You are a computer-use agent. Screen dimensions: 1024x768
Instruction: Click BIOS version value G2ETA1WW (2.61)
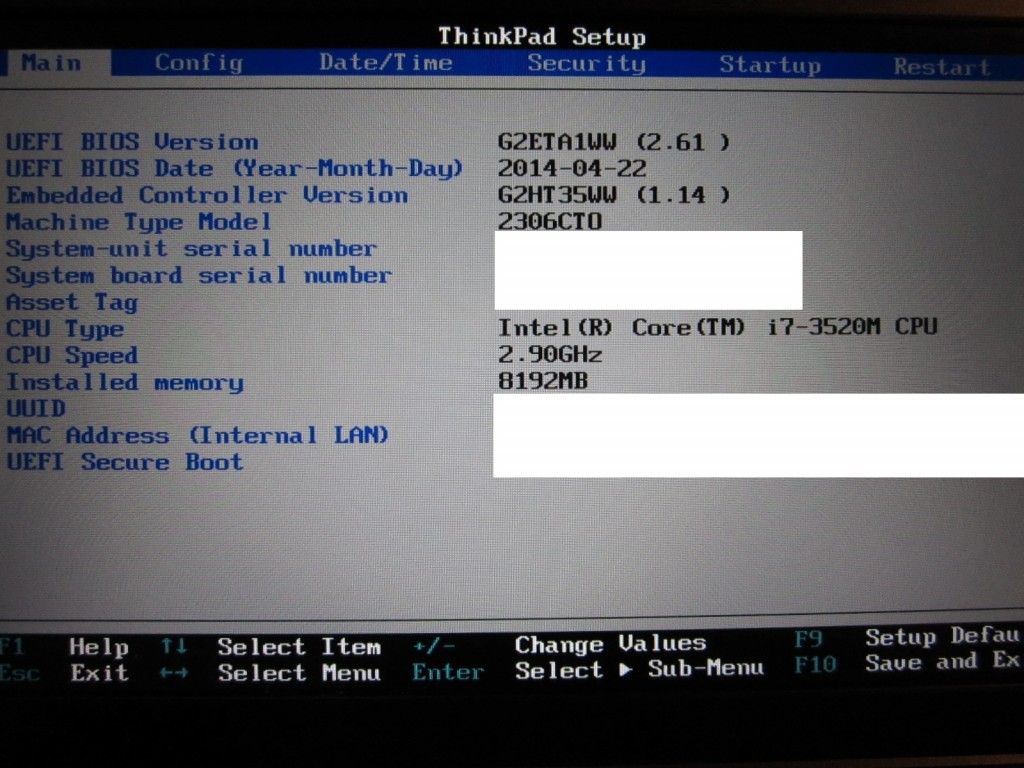pos(614,142)
